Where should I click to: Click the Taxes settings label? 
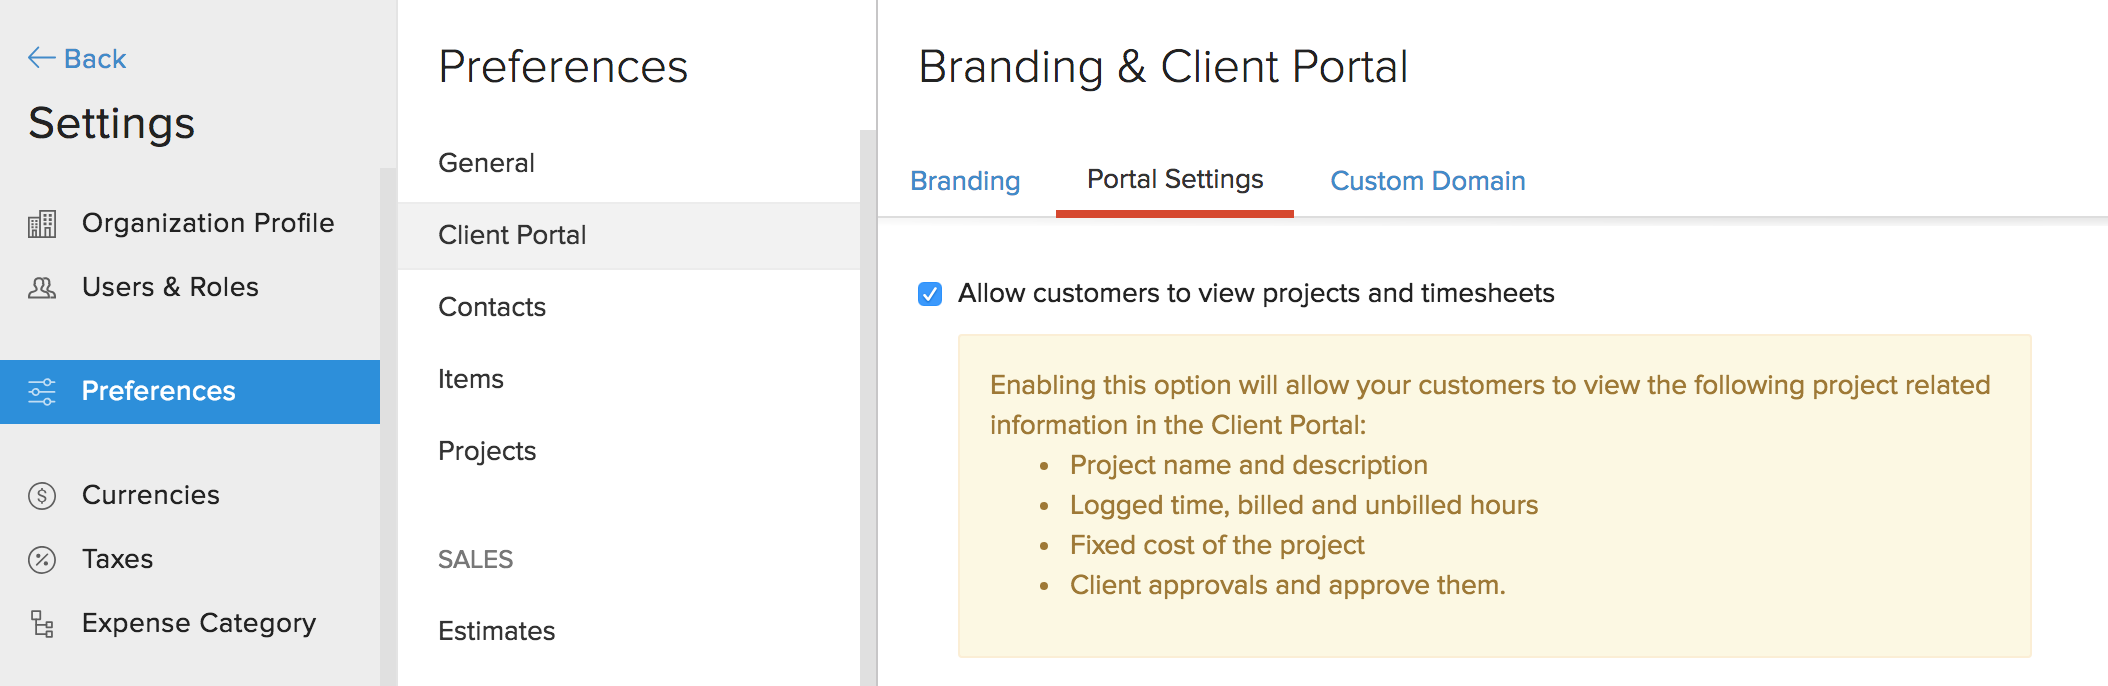118,559
